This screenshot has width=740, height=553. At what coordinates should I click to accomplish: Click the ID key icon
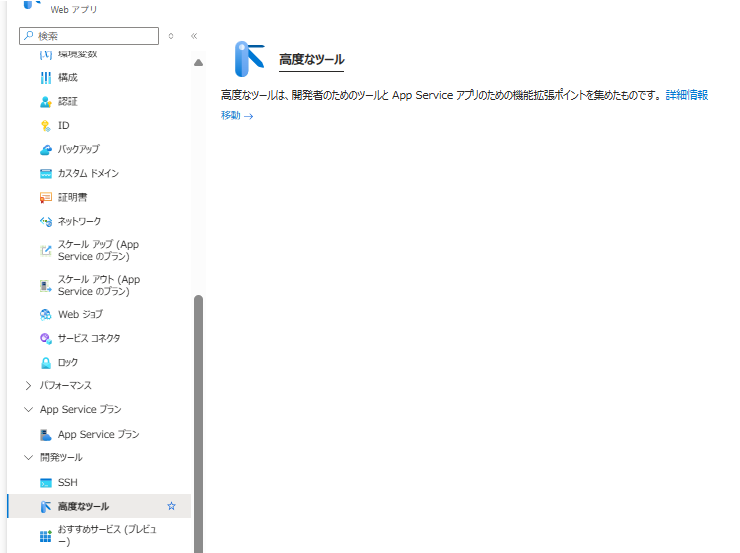click(x=46, y=126)
